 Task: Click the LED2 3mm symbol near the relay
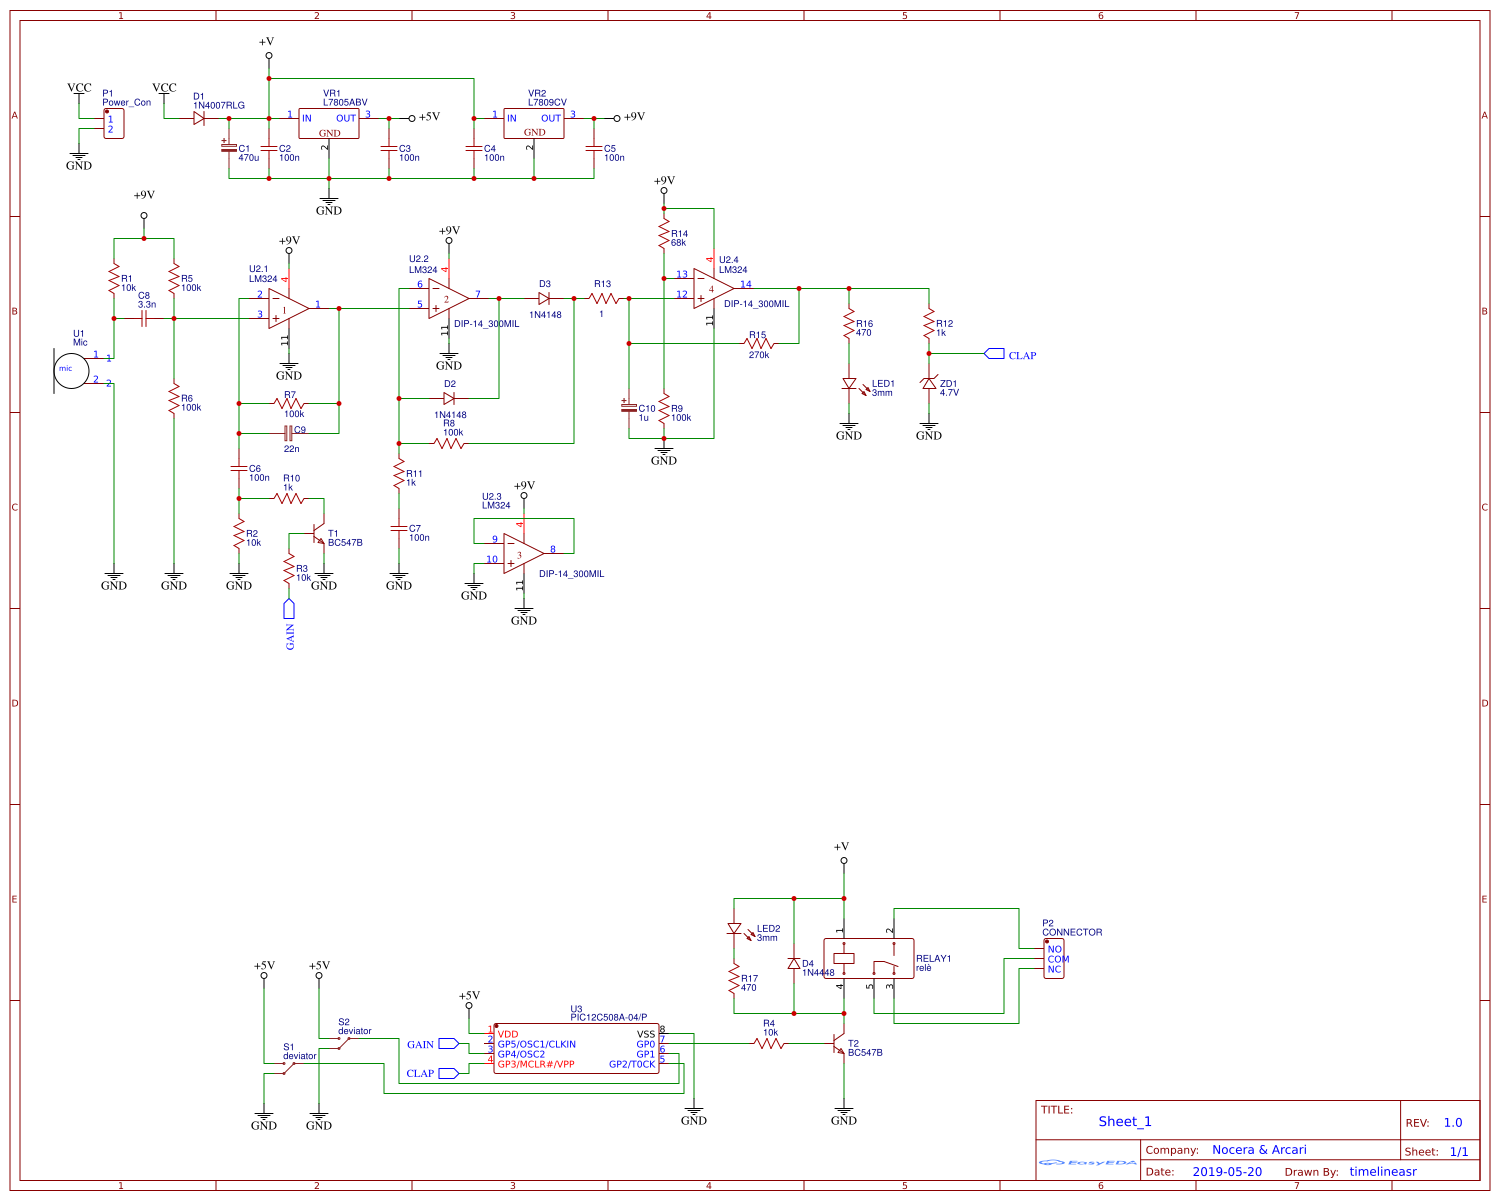click(736, 930)
